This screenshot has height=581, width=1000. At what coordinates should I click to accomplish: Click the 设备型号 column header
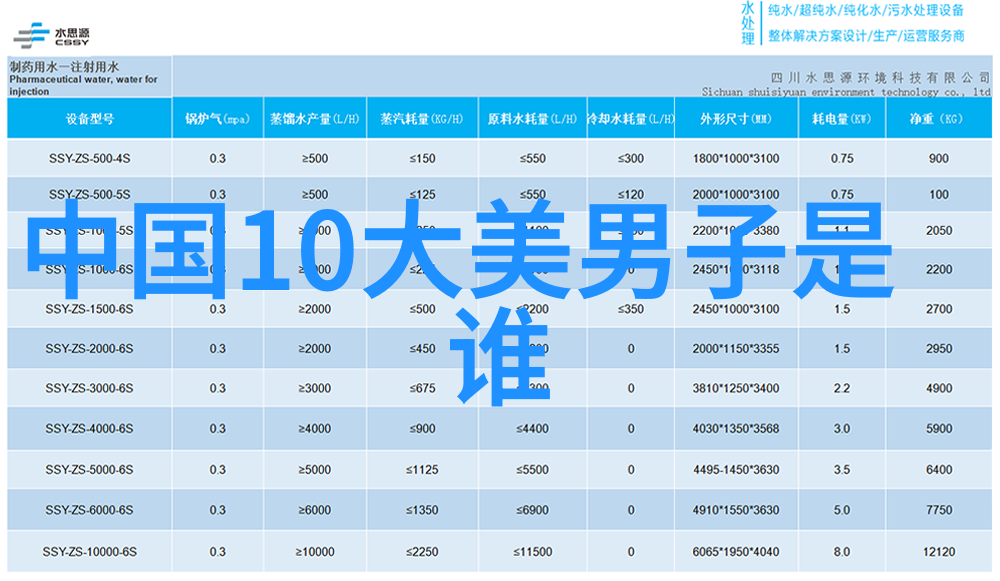point(89,119)
